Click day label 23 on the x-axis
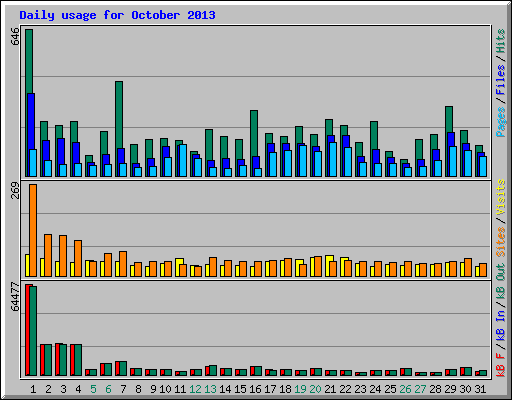The height and width of the screenshot is (400, 512). pos(360,389)
